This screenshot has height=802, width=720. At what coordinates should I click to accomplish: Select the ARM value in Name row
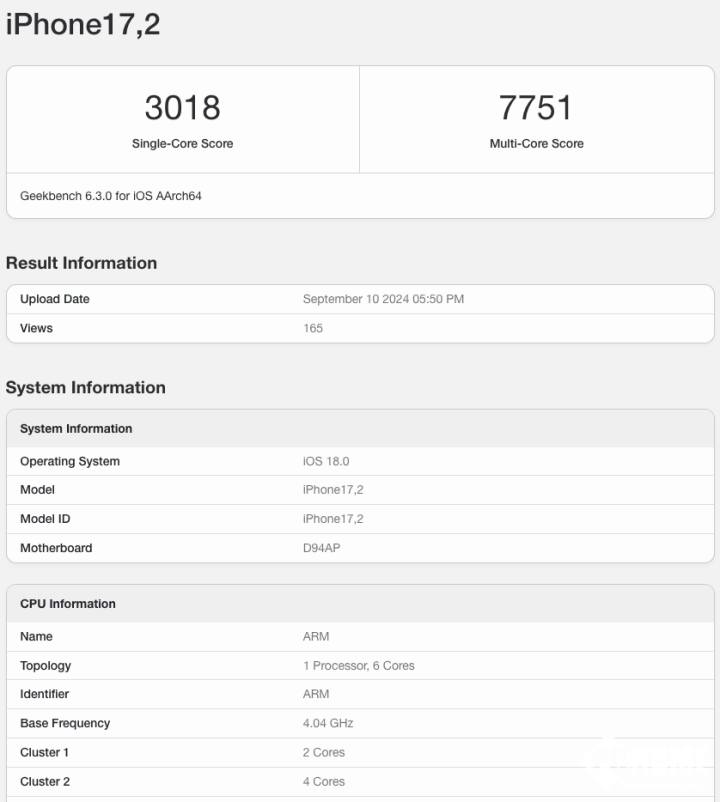[316, 637]
